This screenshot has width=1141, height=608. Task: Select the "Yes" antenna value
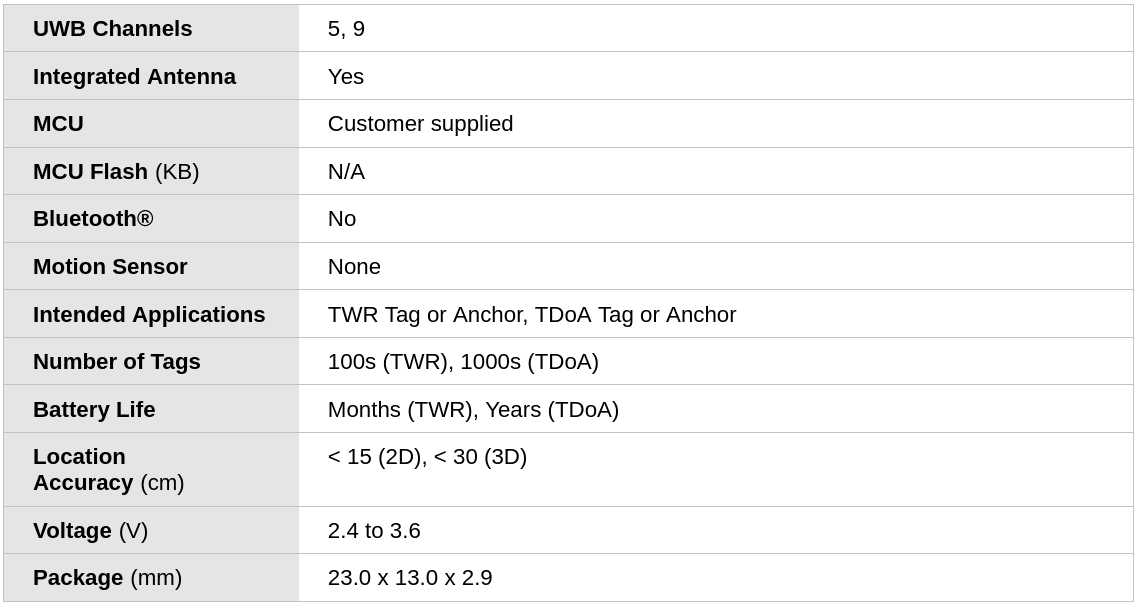[346, 77]
